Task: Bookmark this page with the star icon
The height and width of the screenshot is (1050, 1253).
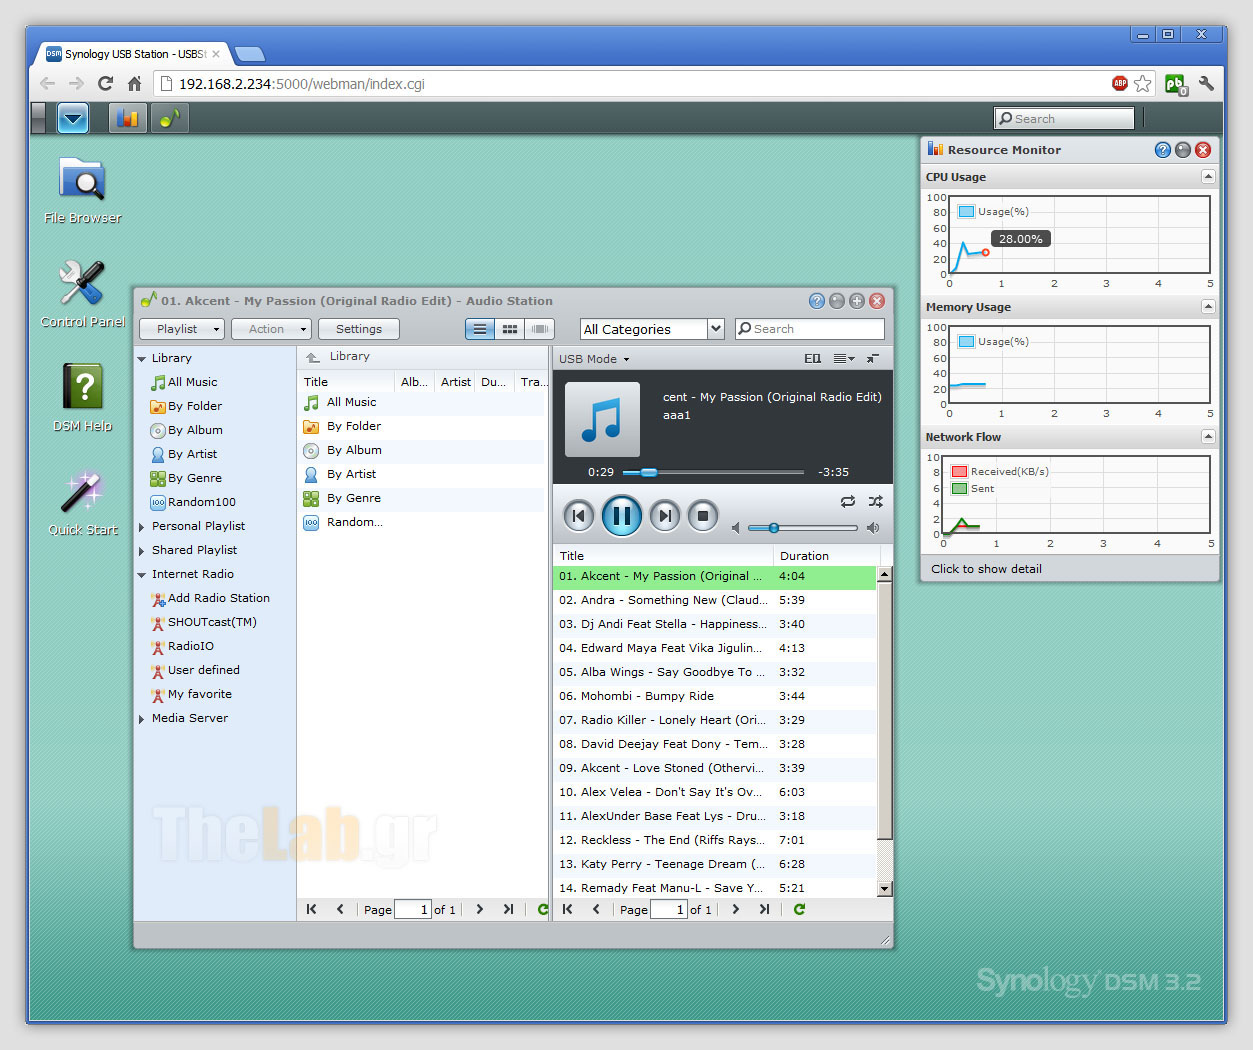Action: [1143, 84]
